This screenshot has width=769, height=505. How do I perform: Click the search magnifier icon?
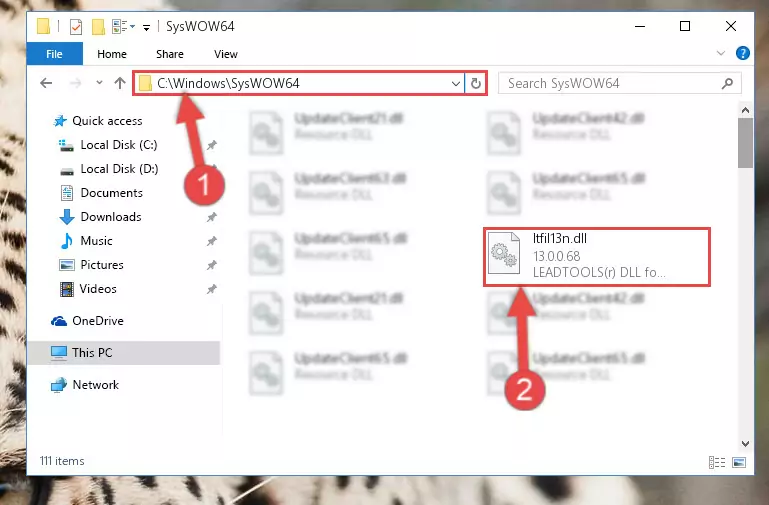coord(727,83)
